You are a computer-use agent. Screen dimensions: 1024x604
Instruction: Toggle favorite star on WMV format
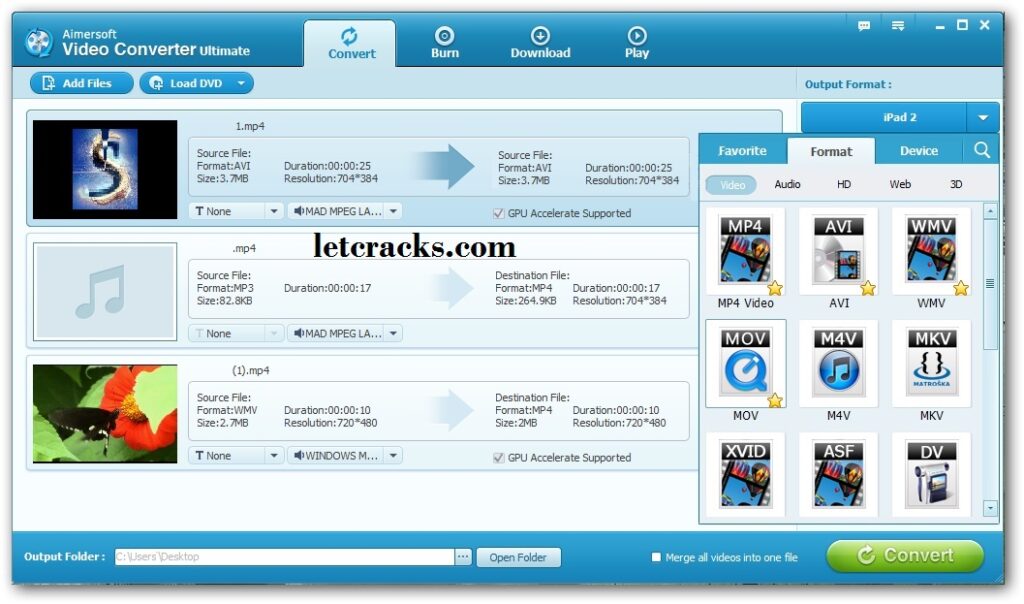point(961,287)
